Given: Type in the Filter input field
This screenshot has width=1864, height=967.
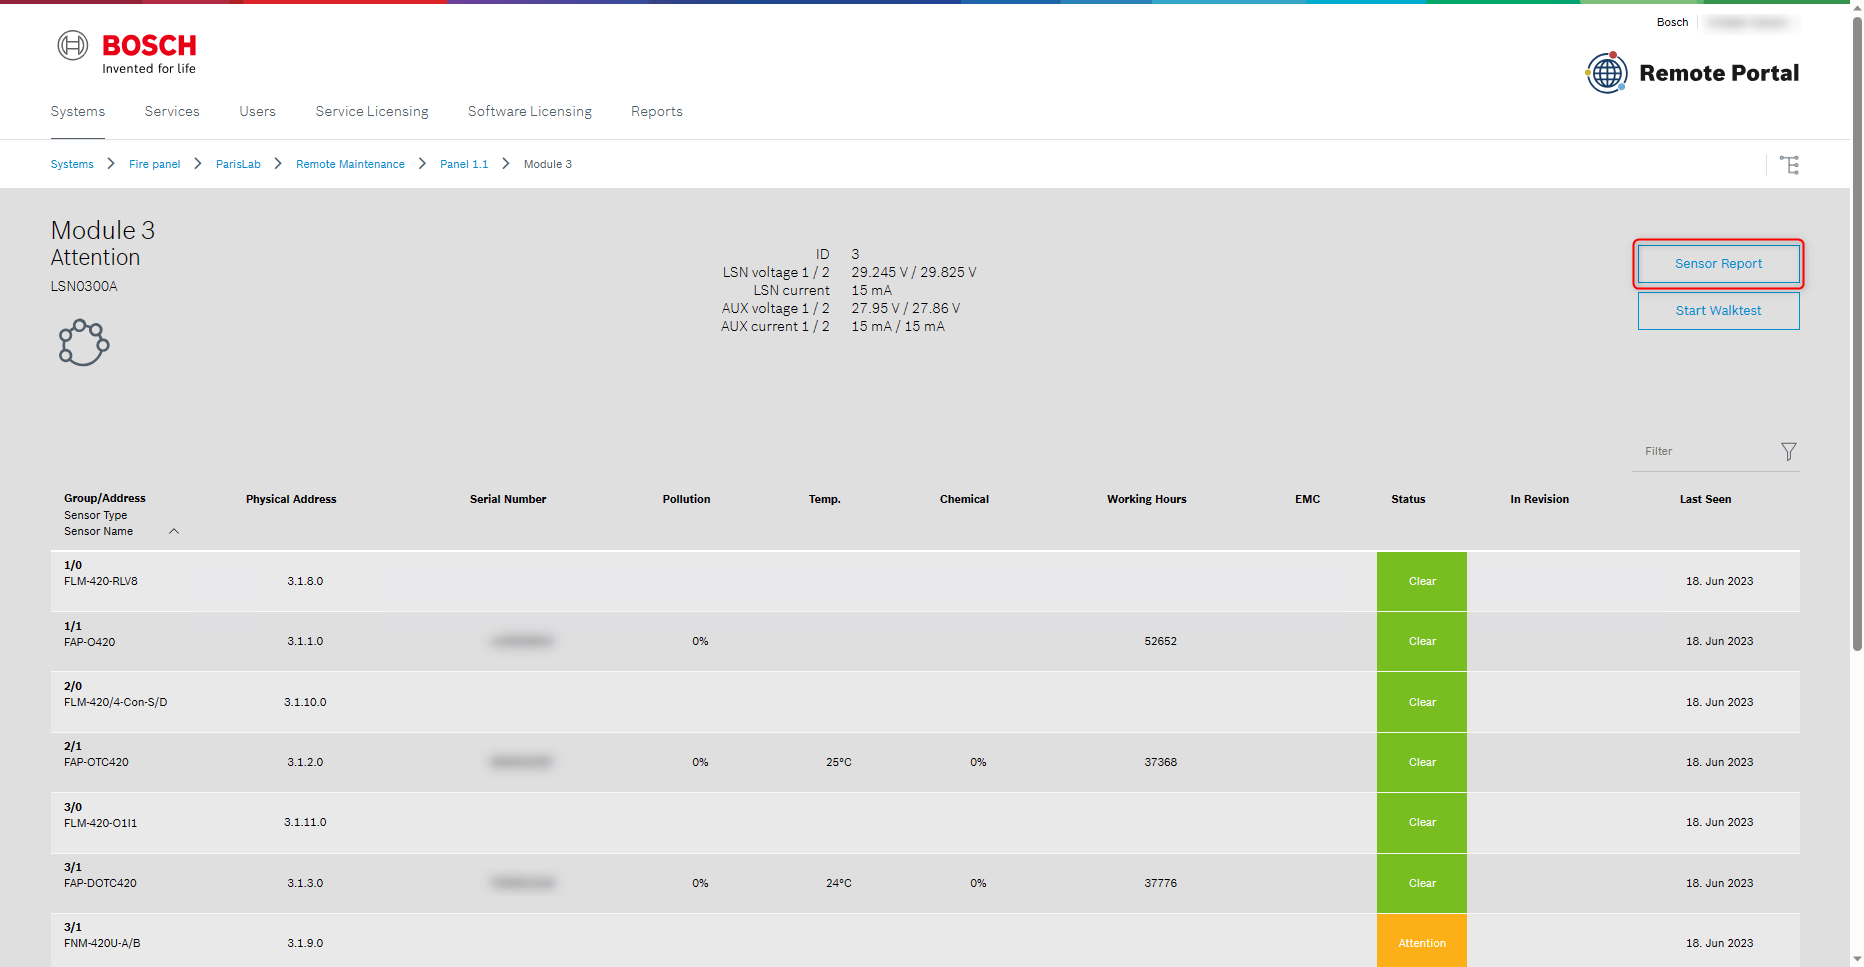Looking at the screenshot, I should tap(1705, 452).
